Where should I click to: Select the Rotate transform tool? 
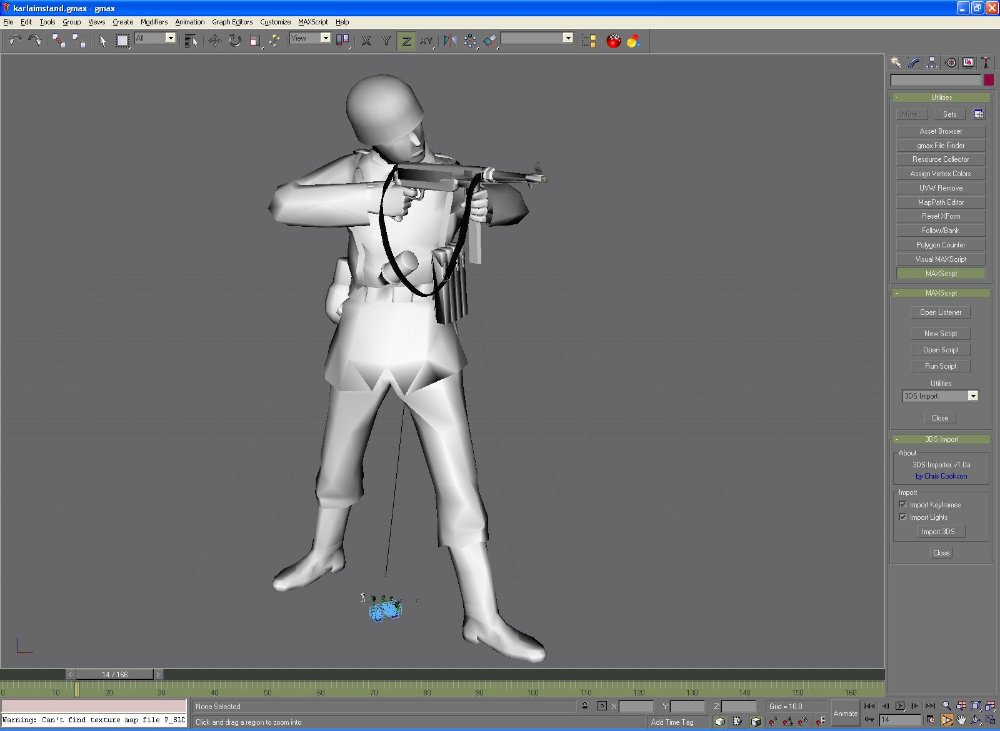[x=234, y=40]
